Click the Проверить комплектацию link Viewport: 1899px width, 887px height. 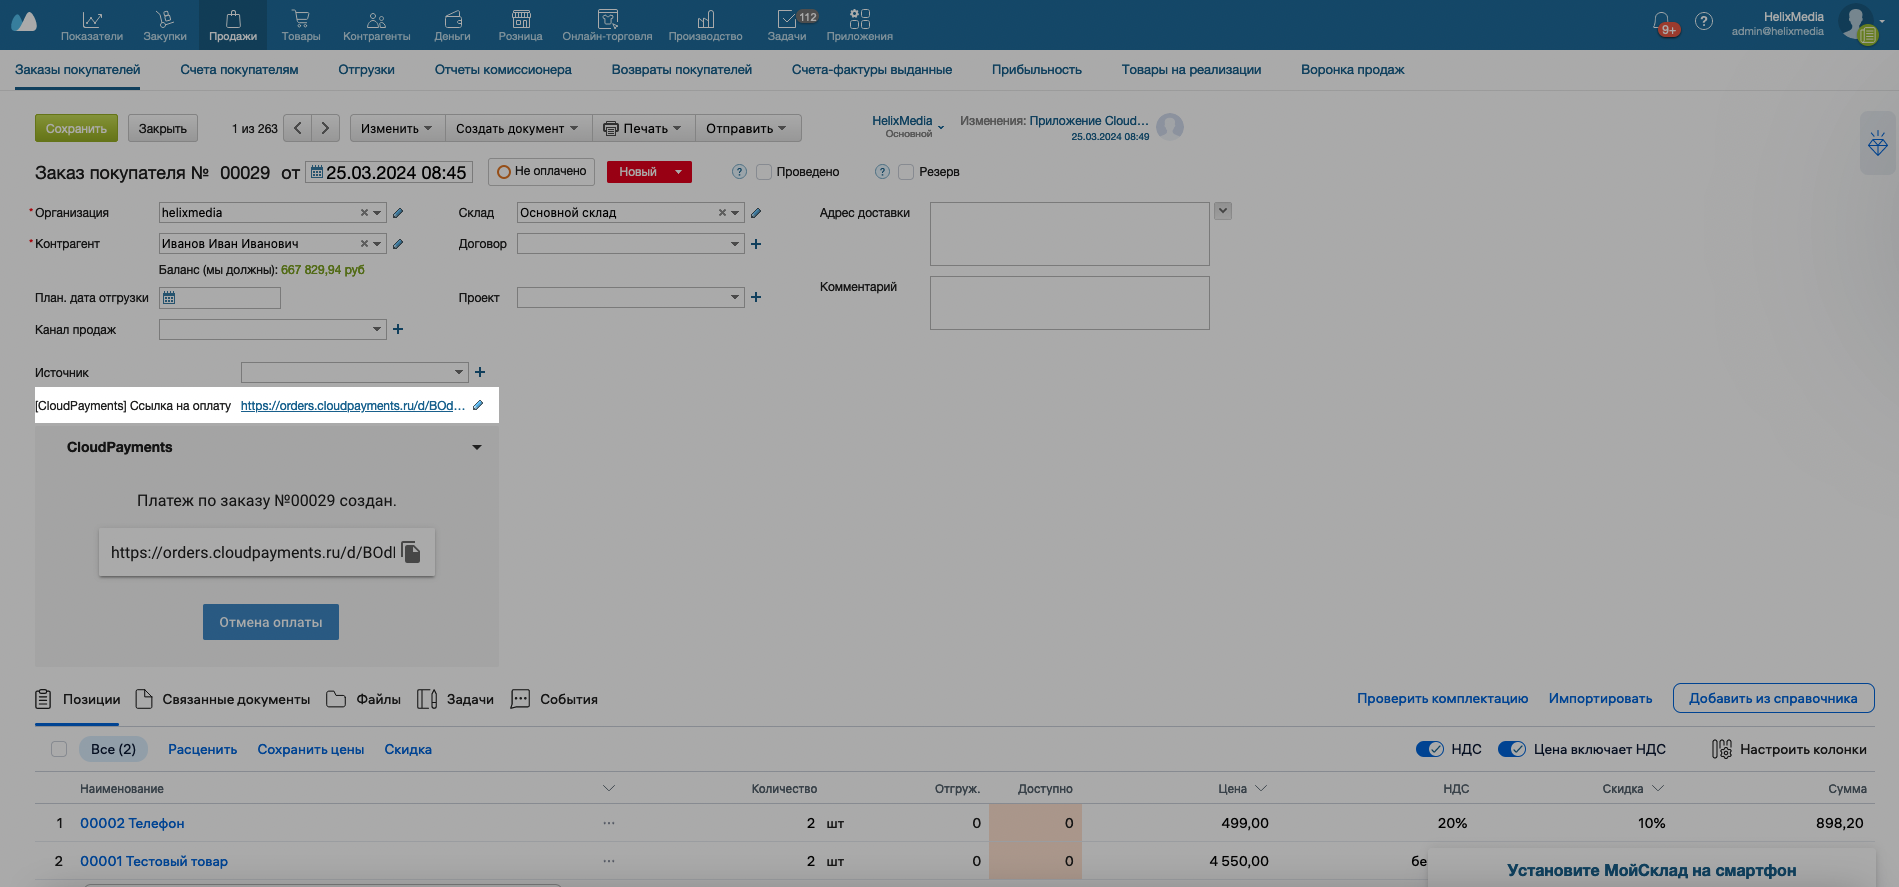(x=1442, y=698)
